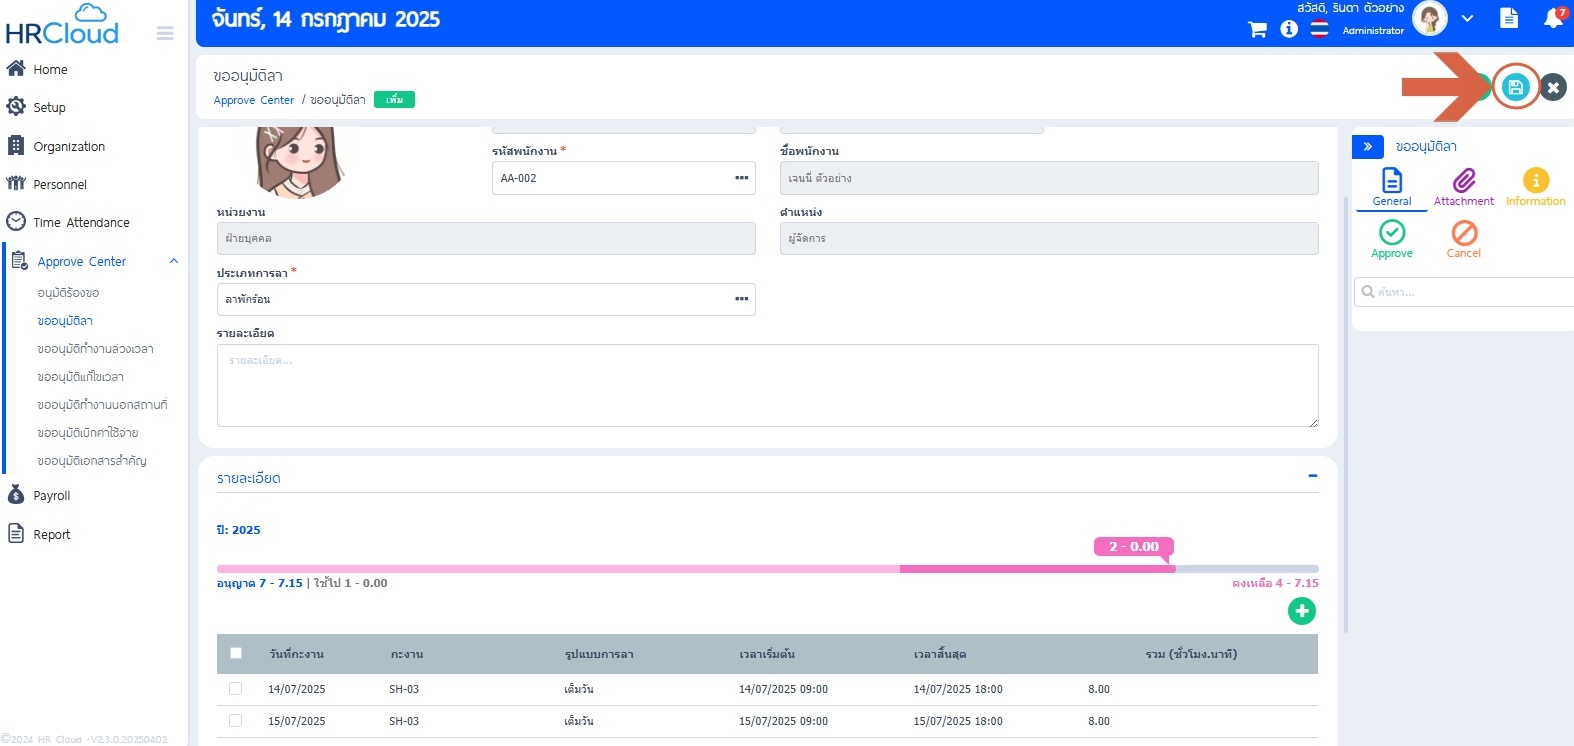Open ขออนุมัติทำงานล่วงเวลา in the sidebar
Screen dimensions: 1574x746
pyautogui.click(x=95, y=349)
